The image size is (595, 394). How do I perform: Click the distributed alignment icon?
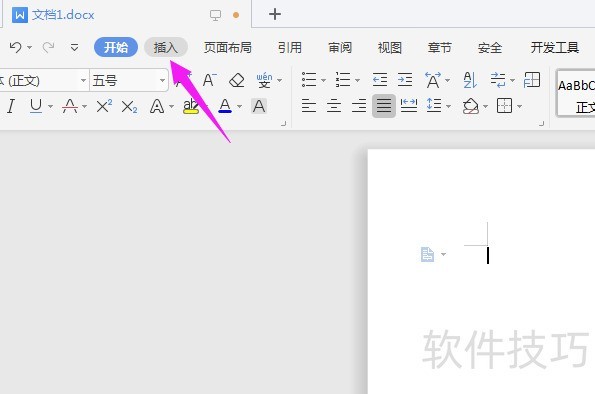[409, 106]
